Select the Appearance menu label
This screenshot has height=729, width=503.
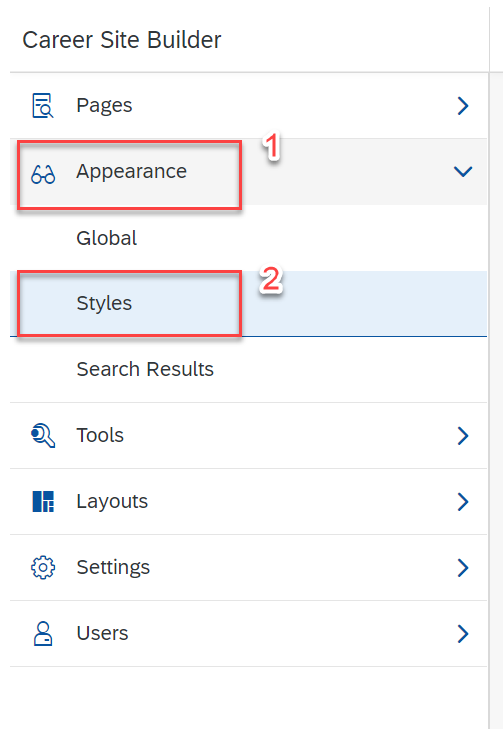[x=132, y=172]
